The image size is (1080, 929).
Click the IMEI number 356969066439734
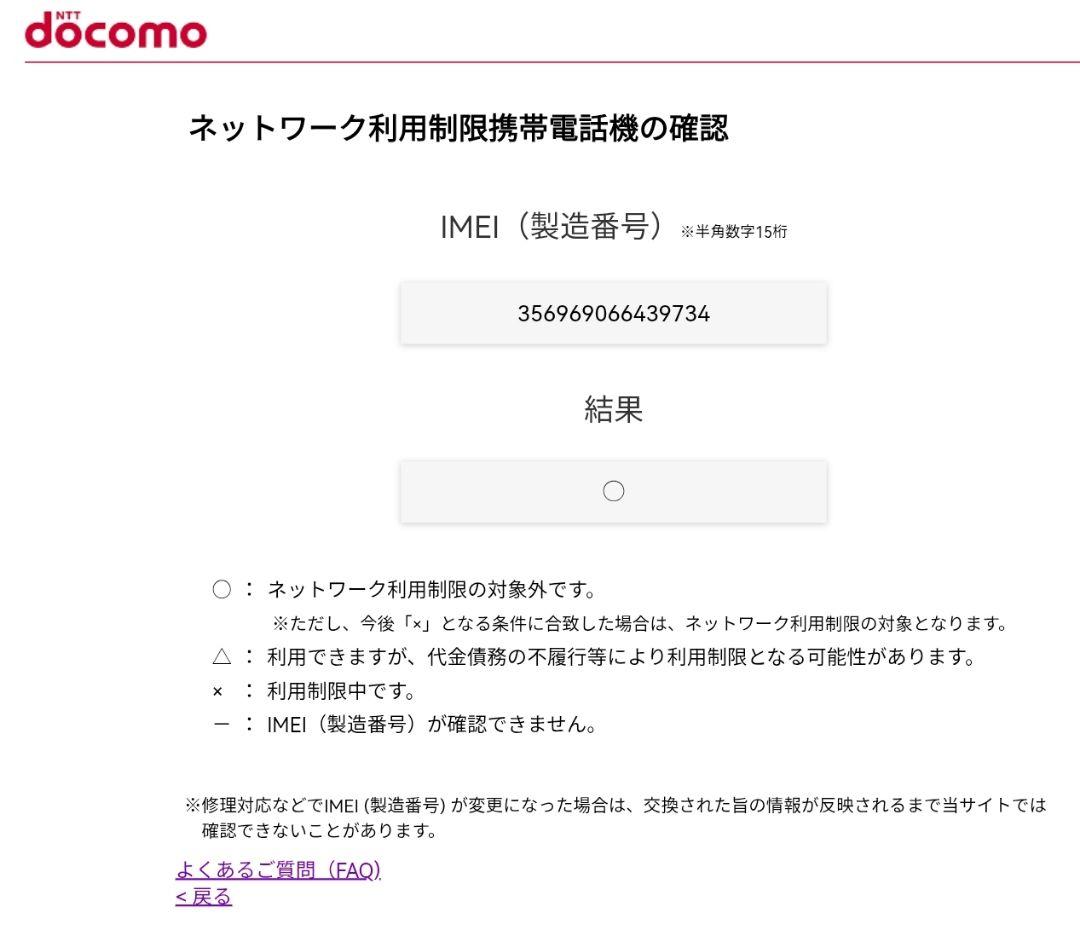click(613, 312)
